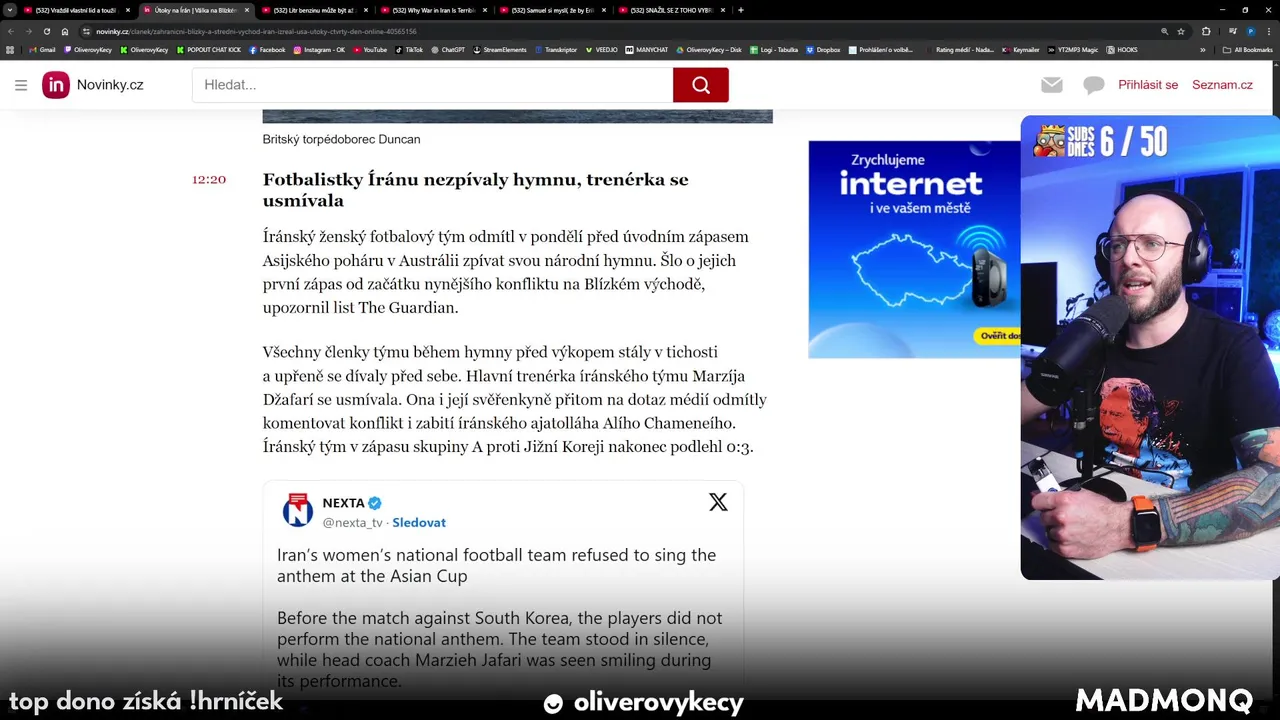Viewport: 1280px width, 720px height.
Task: Open the MANYCHAT bookmark
Action: (647, 49)
